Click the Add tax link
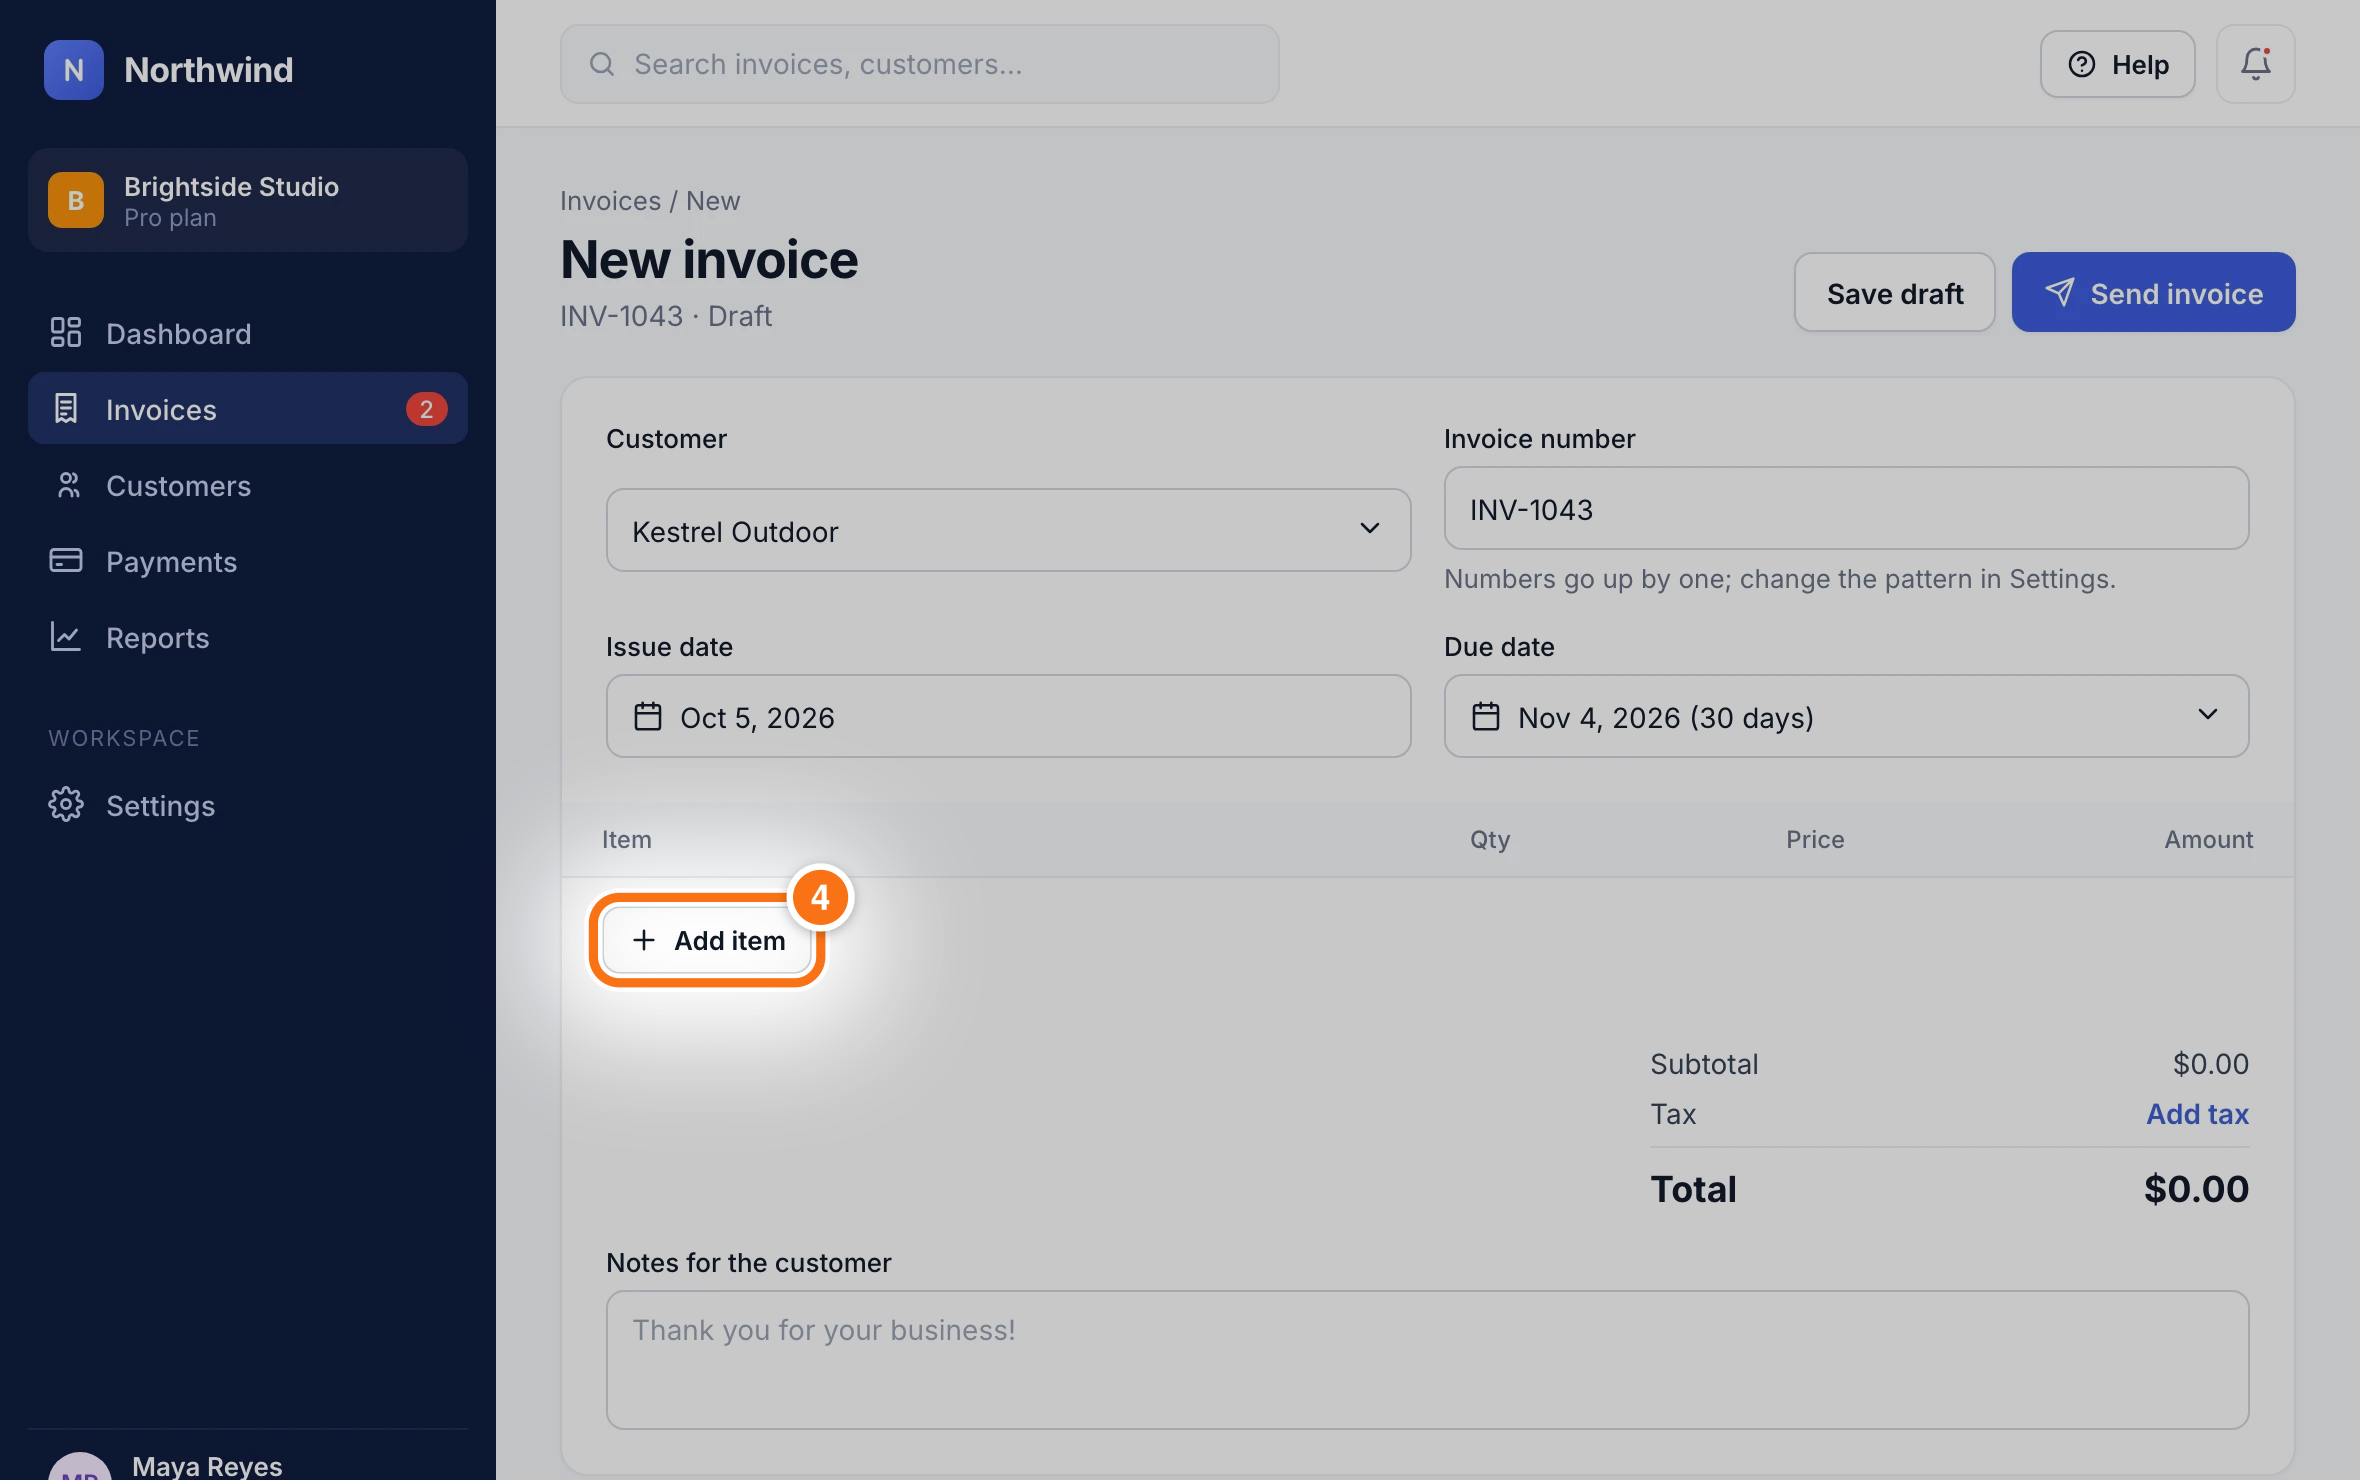This screenshot has height=1480, width=2360. click(2197, 1113)
